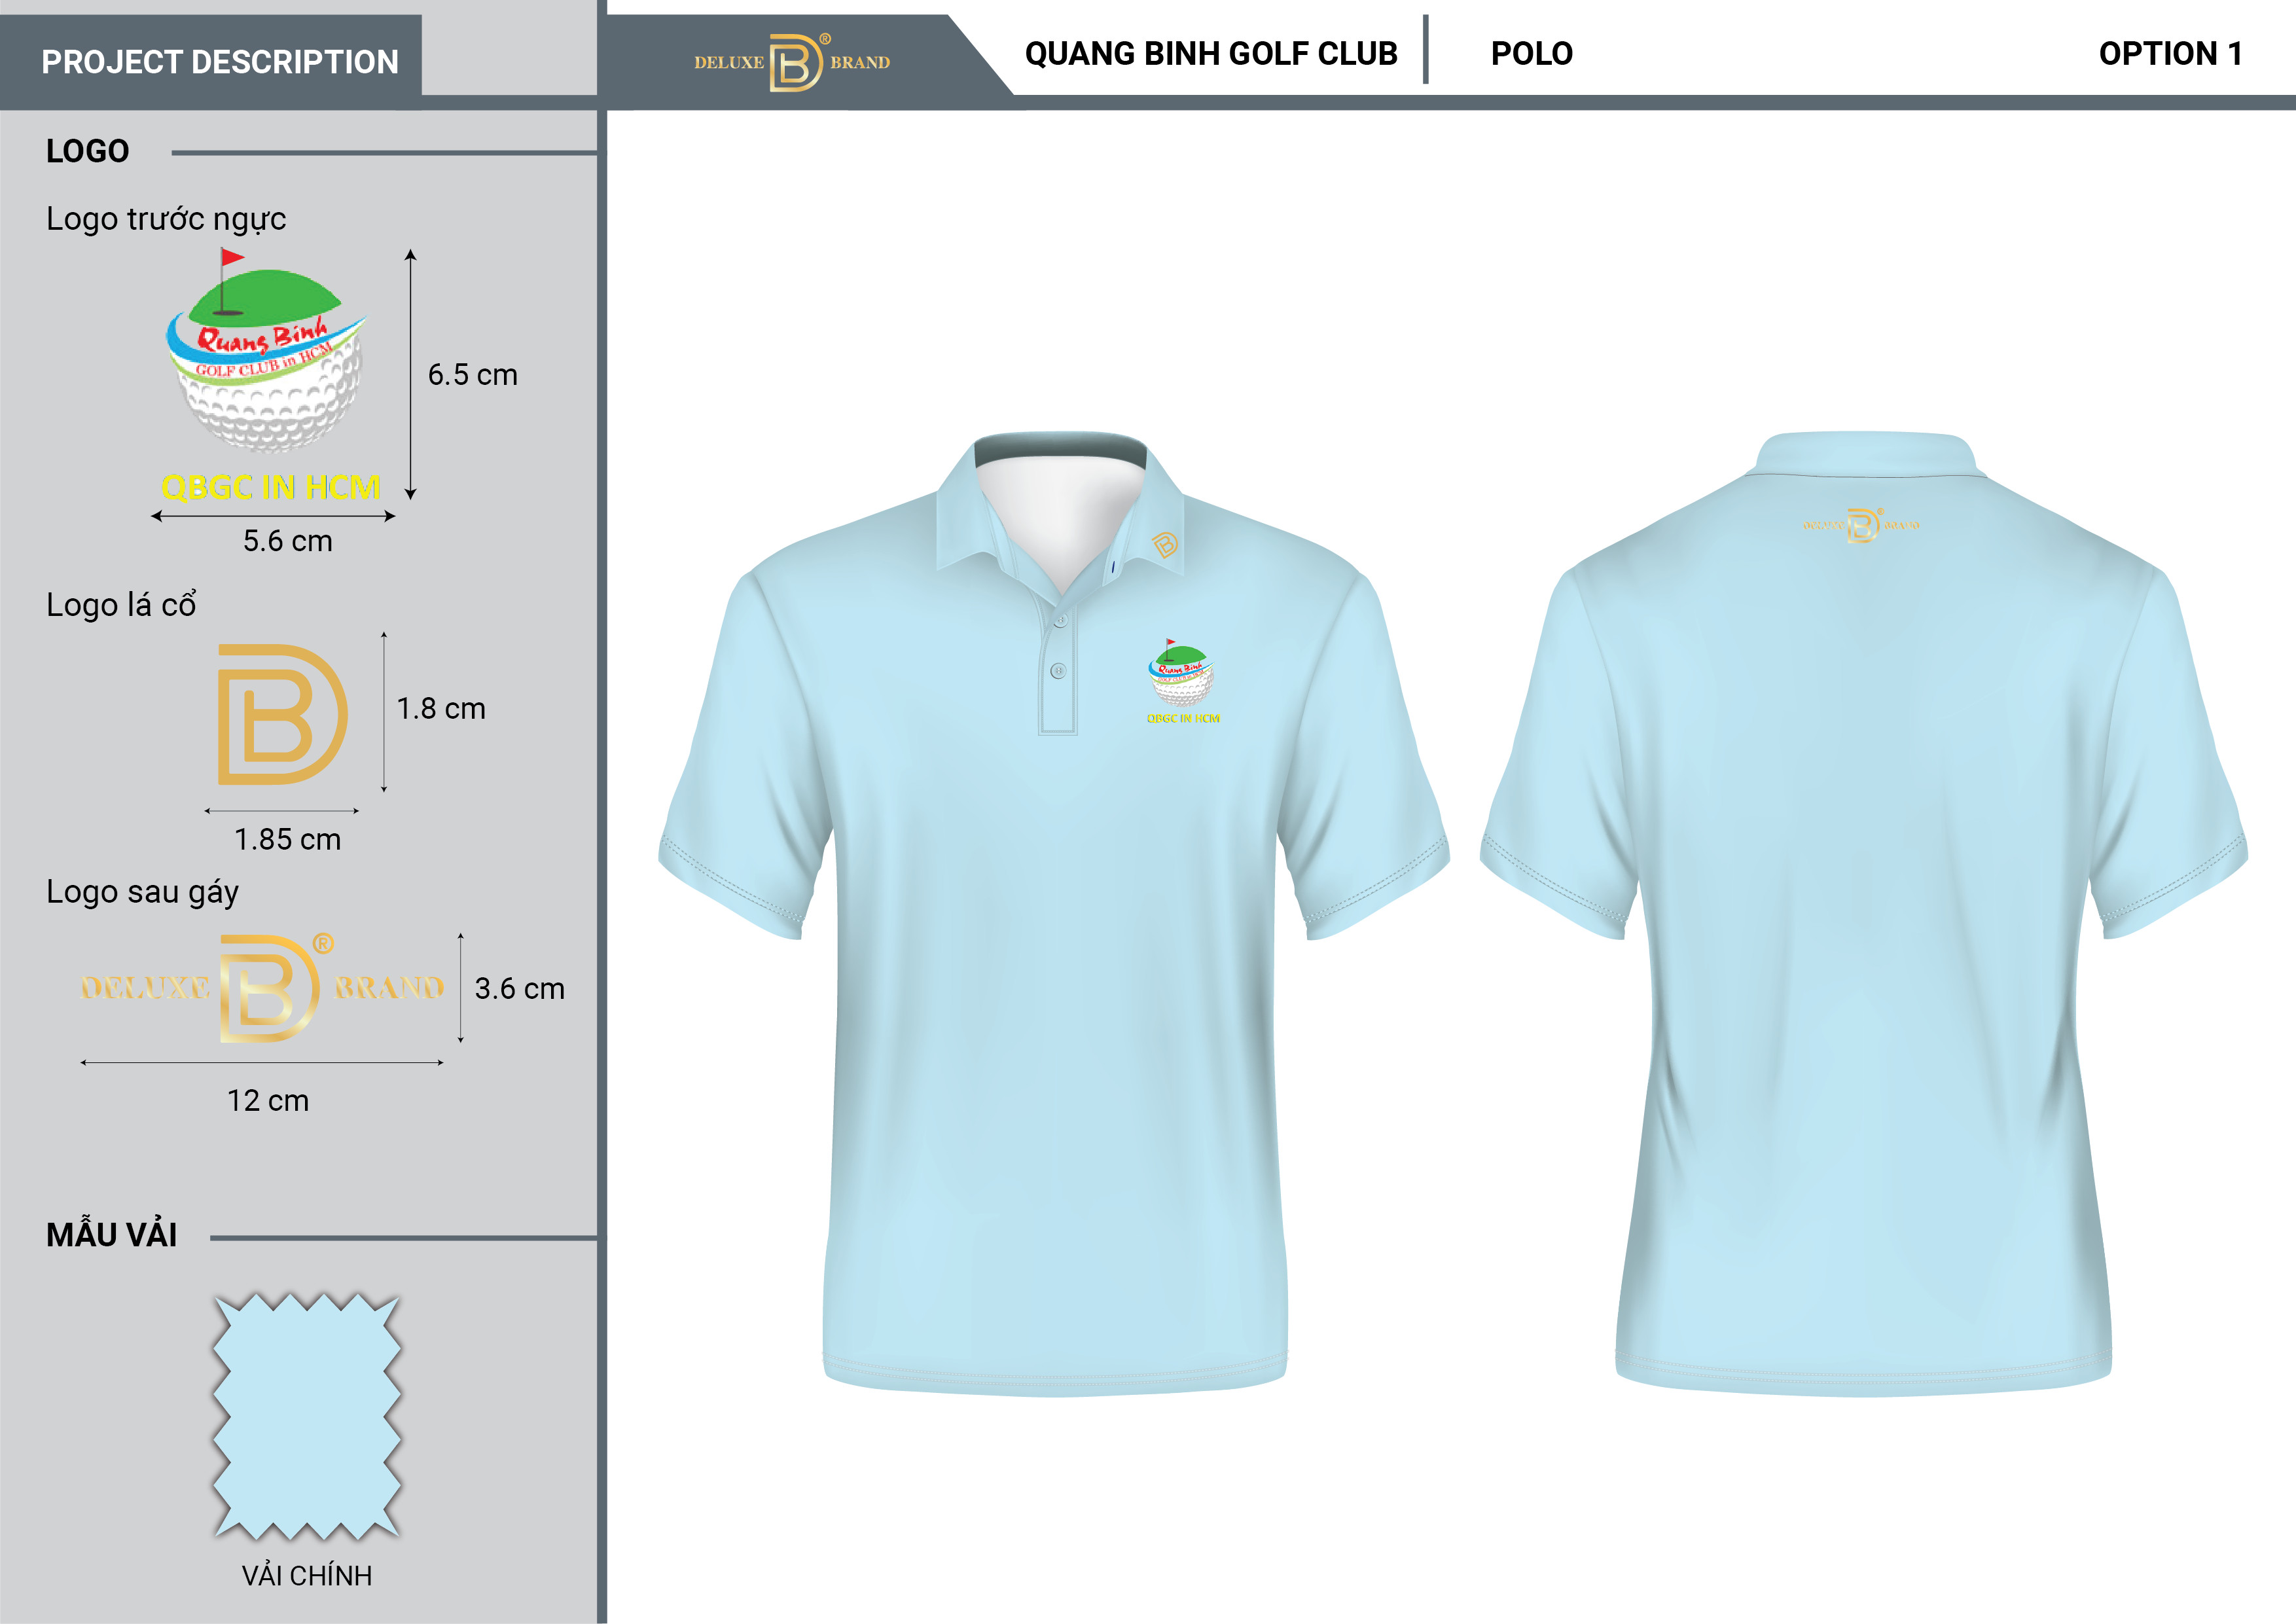The image size is (2296, 1624).
Task: Click the lower placket button on polo
Action: coord(1059,671)
